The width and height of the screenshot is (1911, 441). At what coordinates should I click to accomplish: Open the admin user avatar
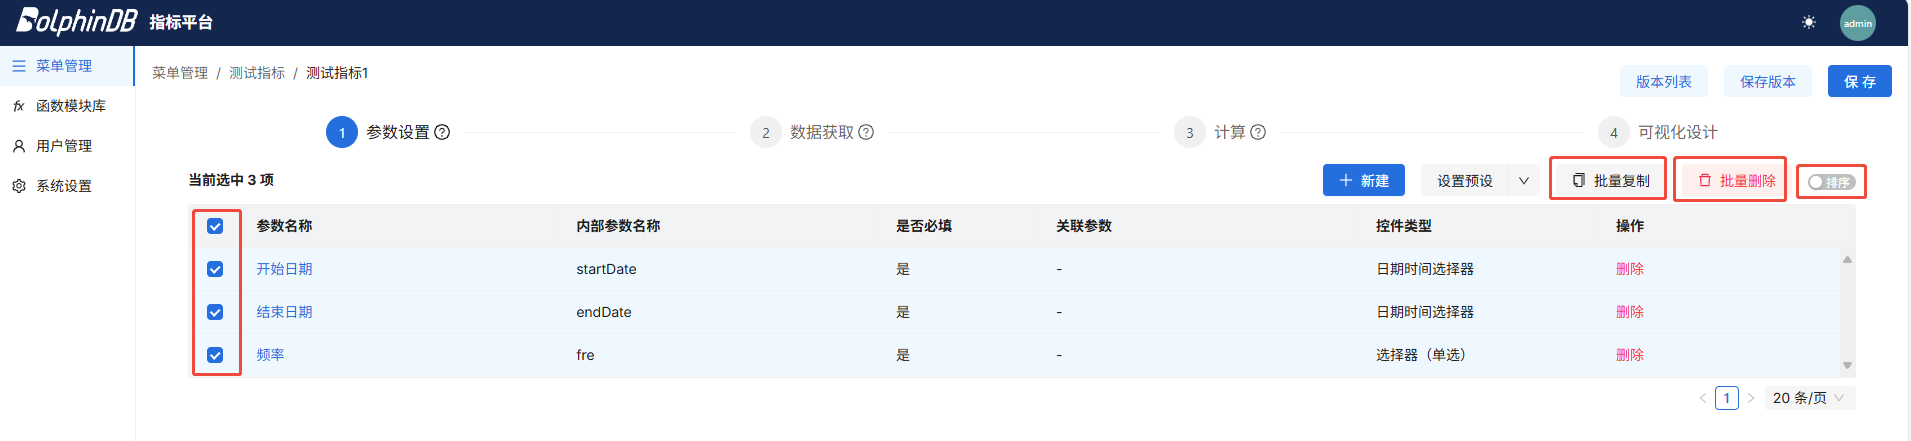[1857, 23]
